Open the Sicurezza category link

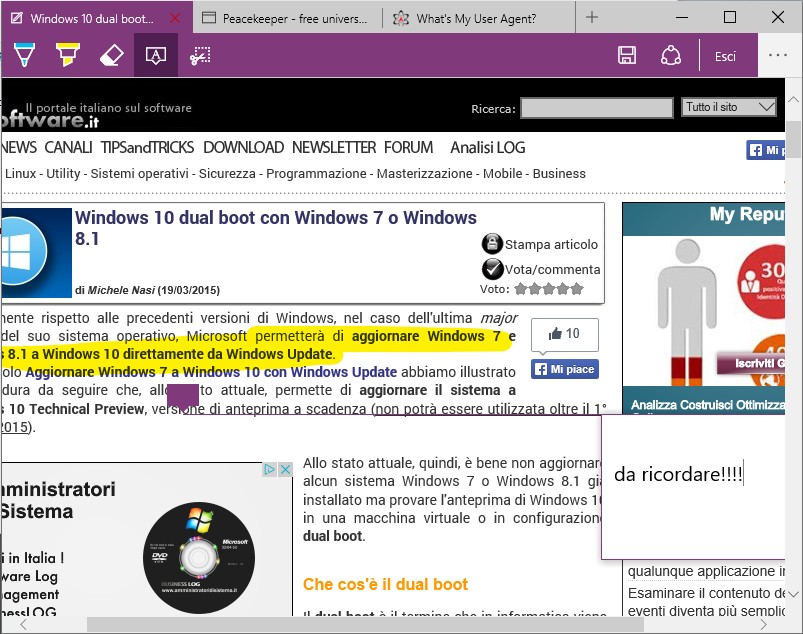227,174
